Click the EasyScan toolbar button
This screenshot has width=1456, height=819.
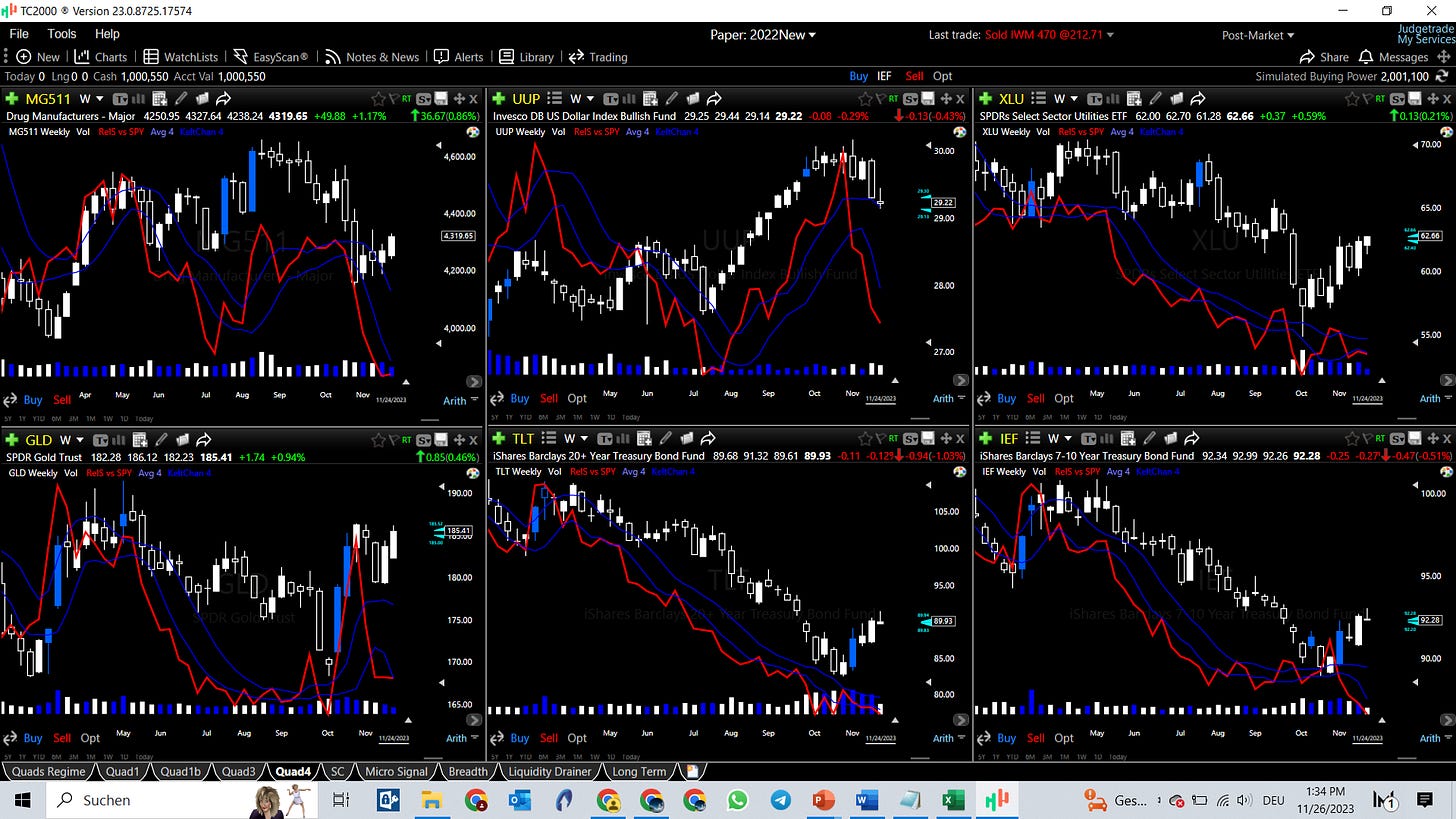(270, 57)
